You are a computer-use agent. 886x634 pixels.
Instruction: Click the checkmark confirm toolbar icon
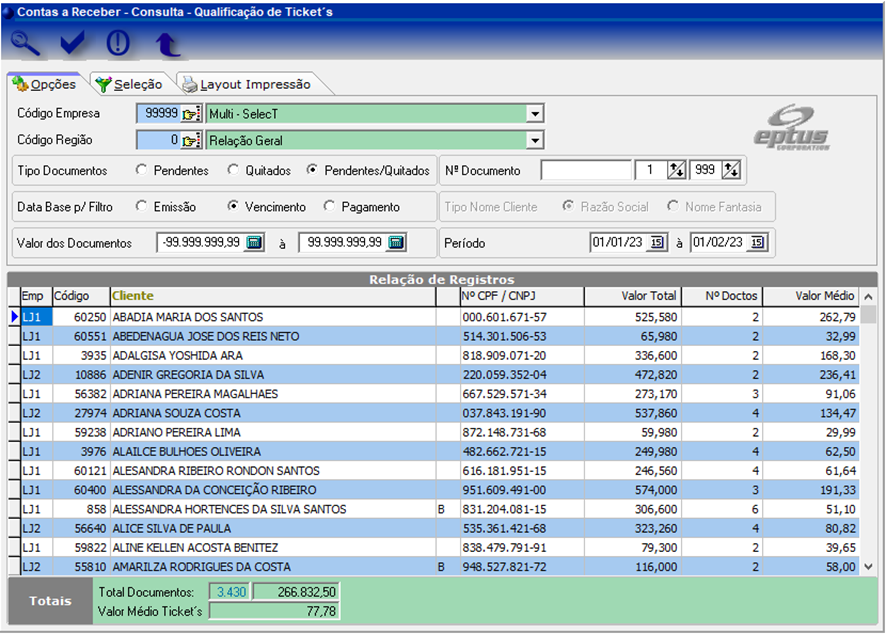tap(71, 43)
